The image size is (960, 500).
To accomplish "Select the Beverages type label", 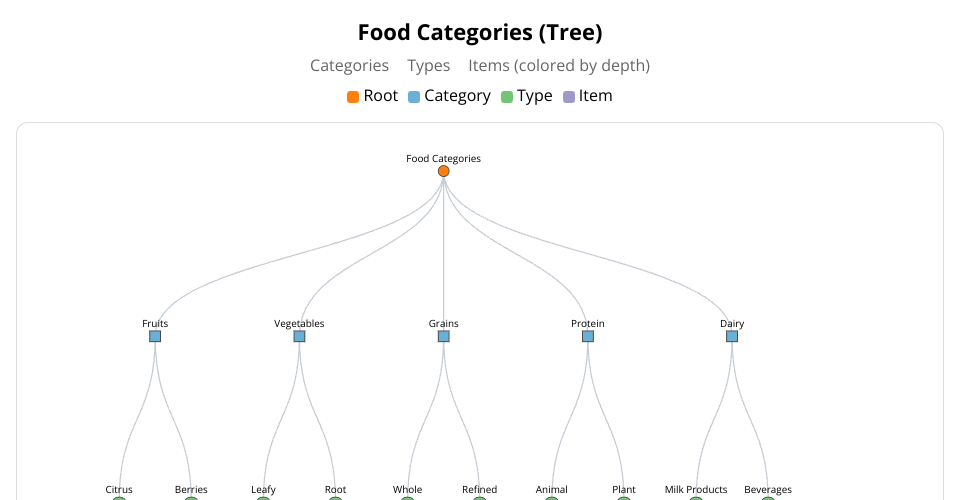I will [x=768, y=490].
